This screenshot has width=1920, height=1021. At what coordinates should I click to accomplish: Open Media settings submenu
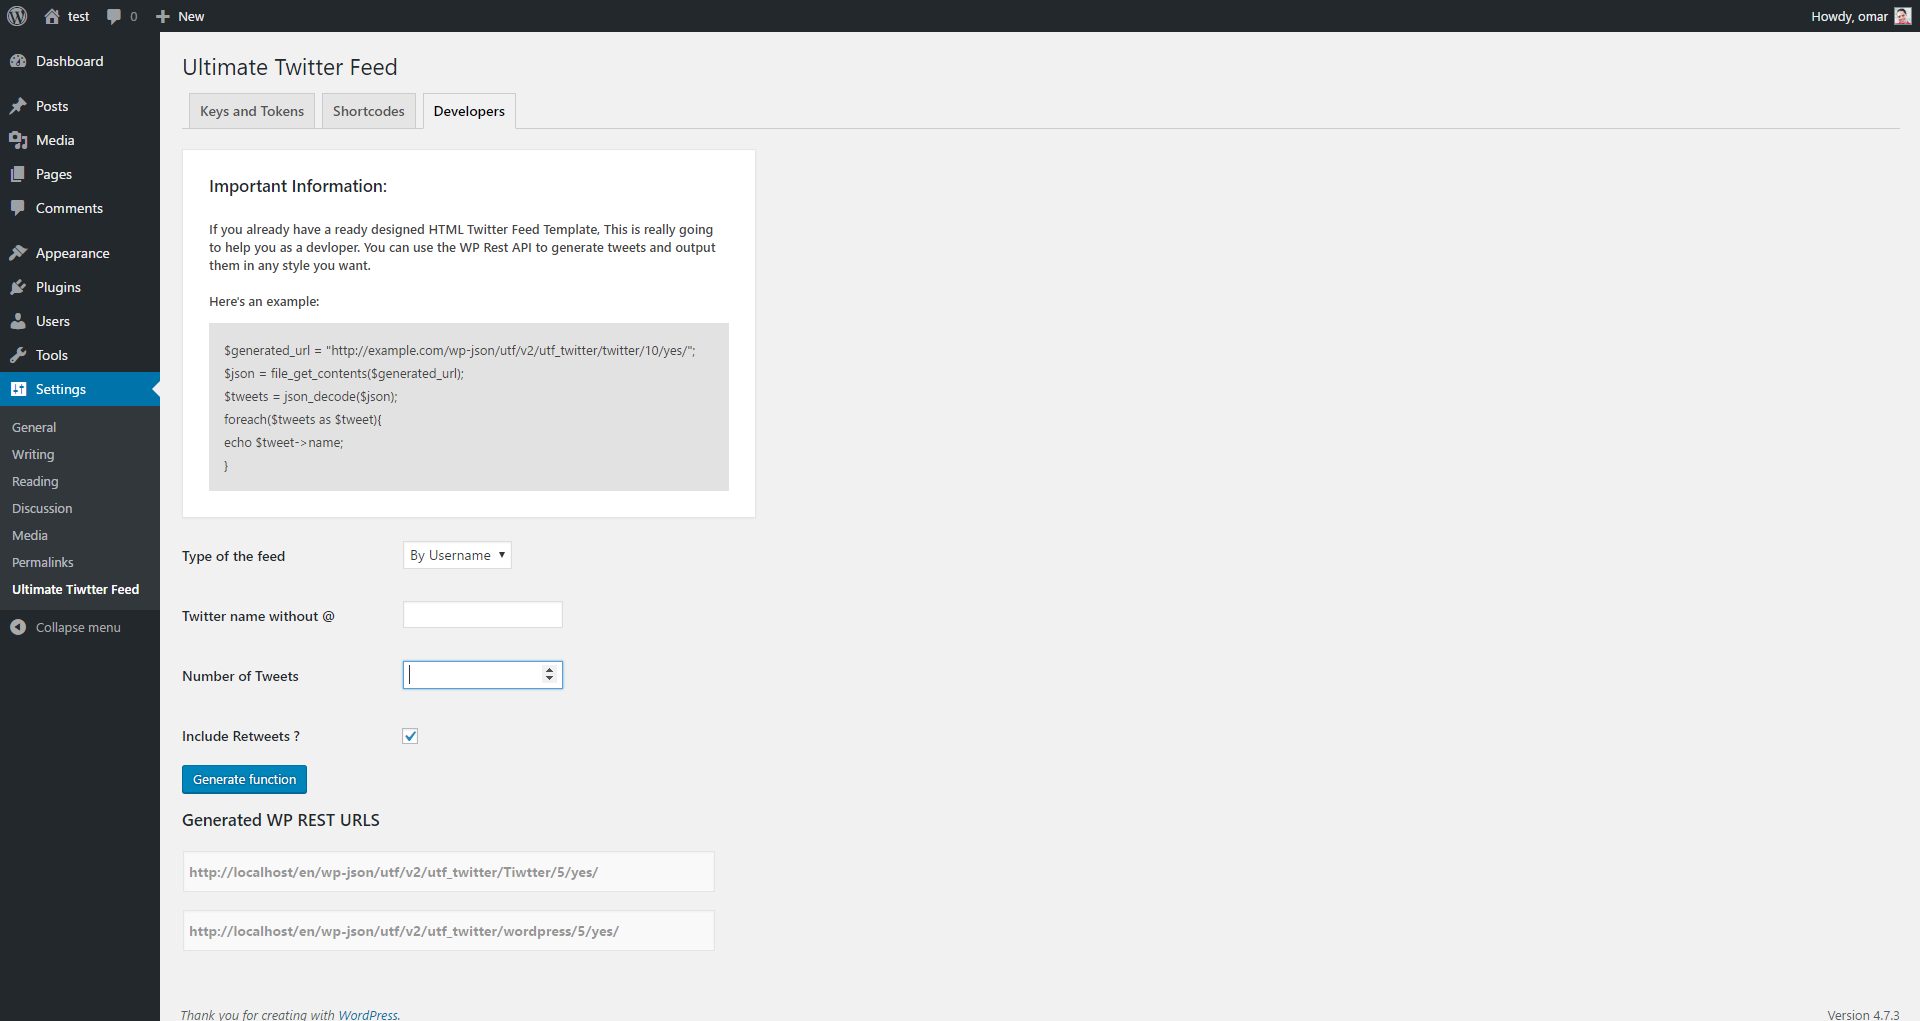point(30,535)
